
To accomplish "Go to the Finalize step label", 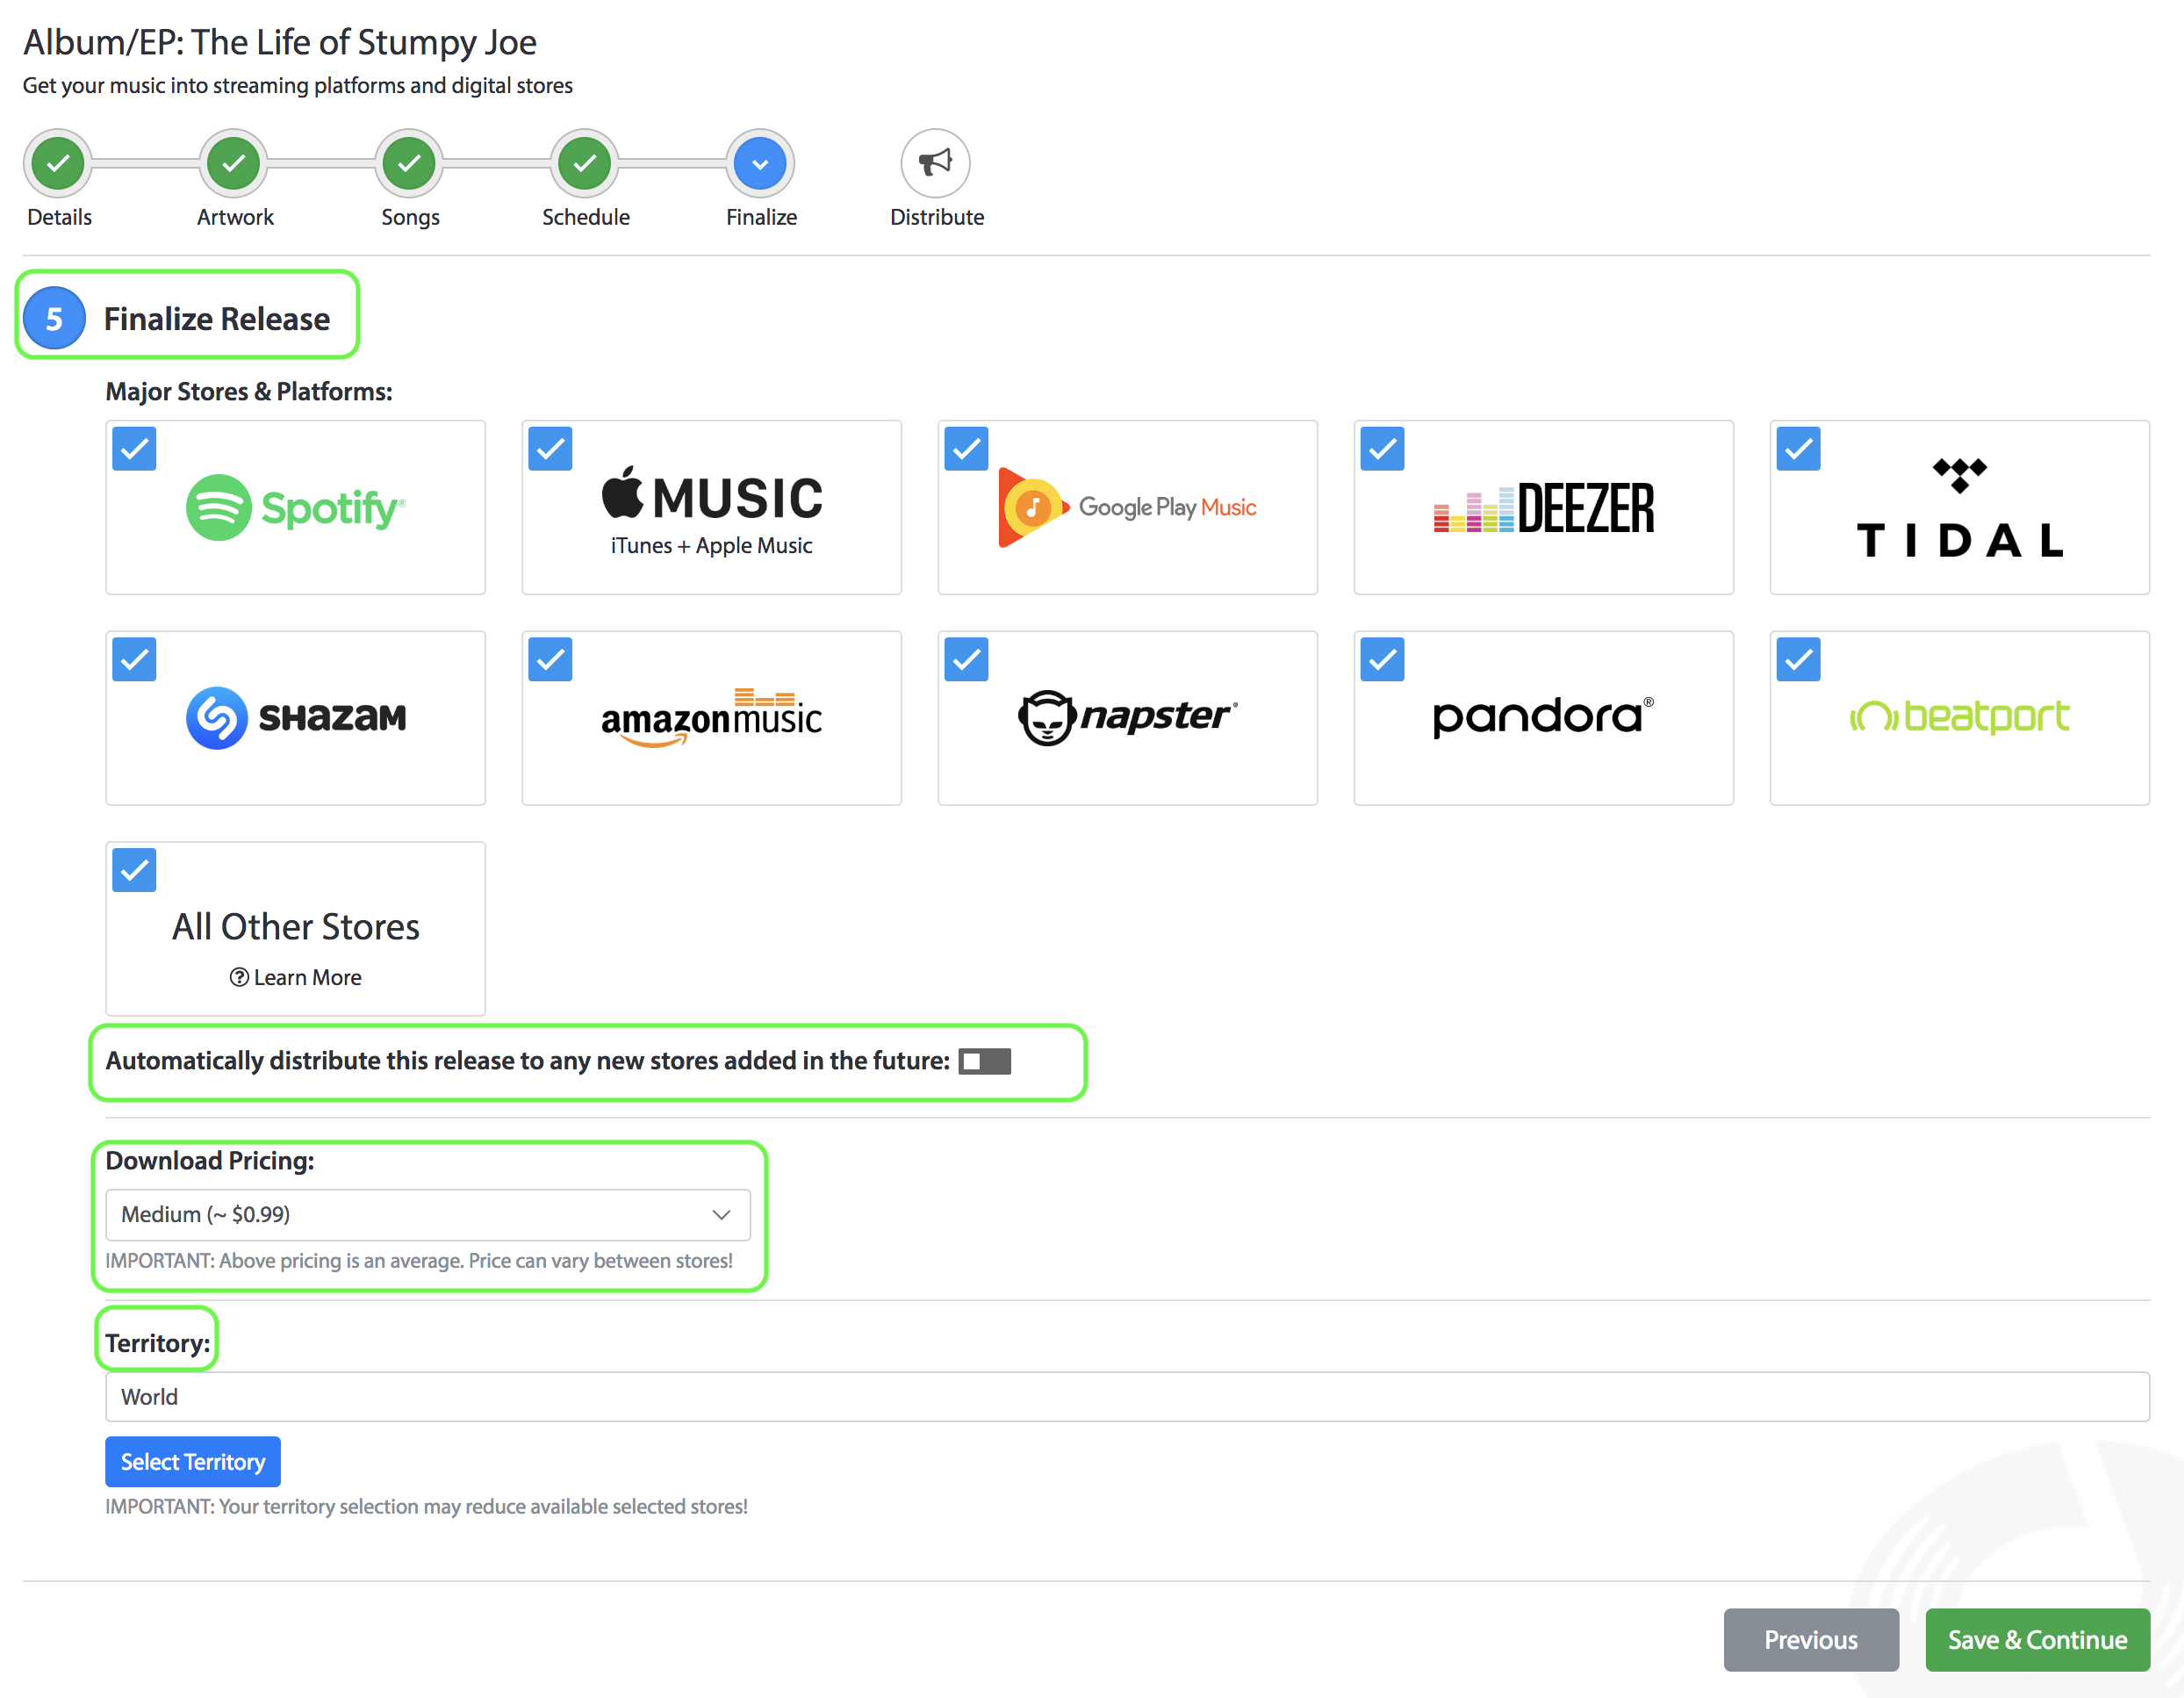I will (x=761, y=217).
